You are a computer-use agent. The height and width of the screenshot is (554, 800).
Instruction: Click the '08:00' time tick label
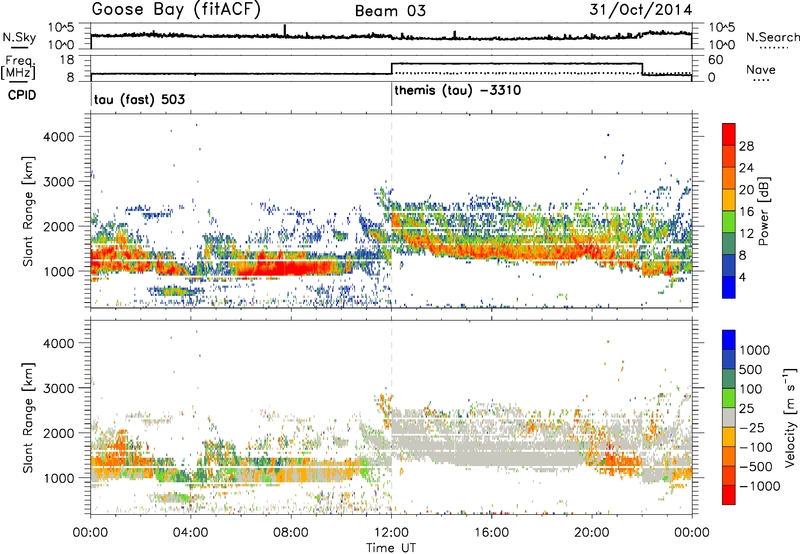(x=291, y=533)
